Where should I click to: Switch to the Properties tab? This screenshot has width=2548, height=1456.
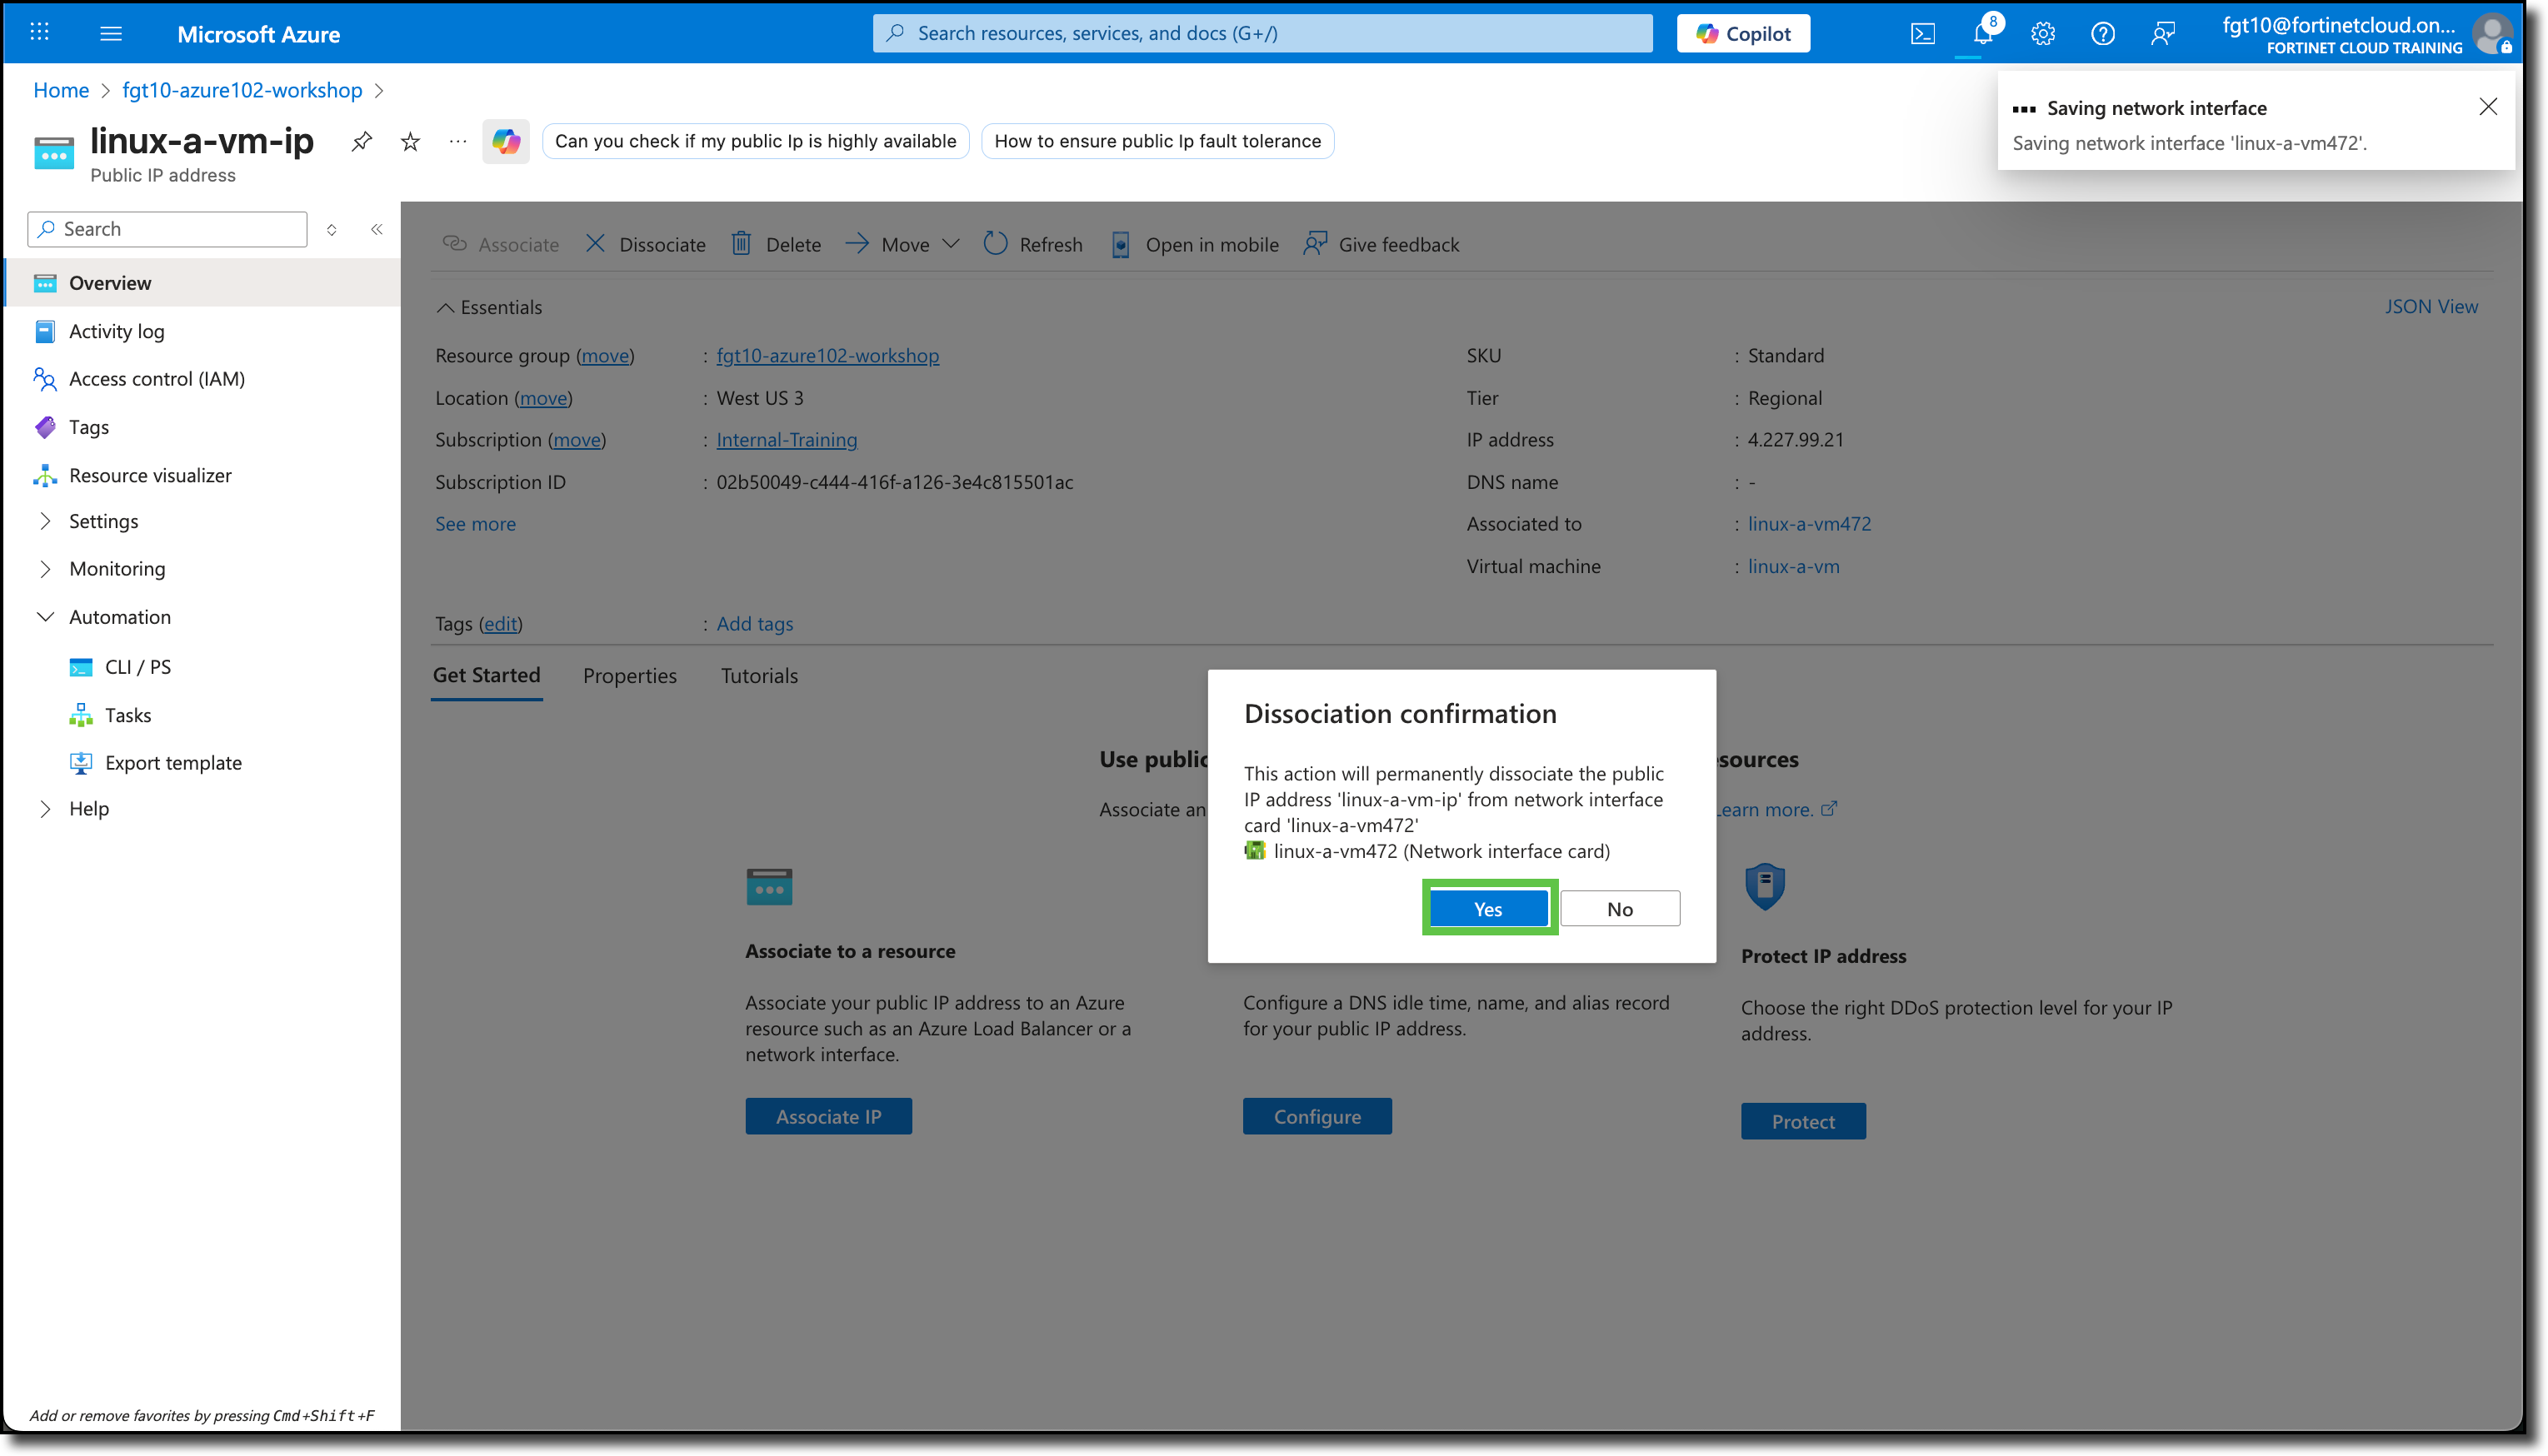pos(629,675)
